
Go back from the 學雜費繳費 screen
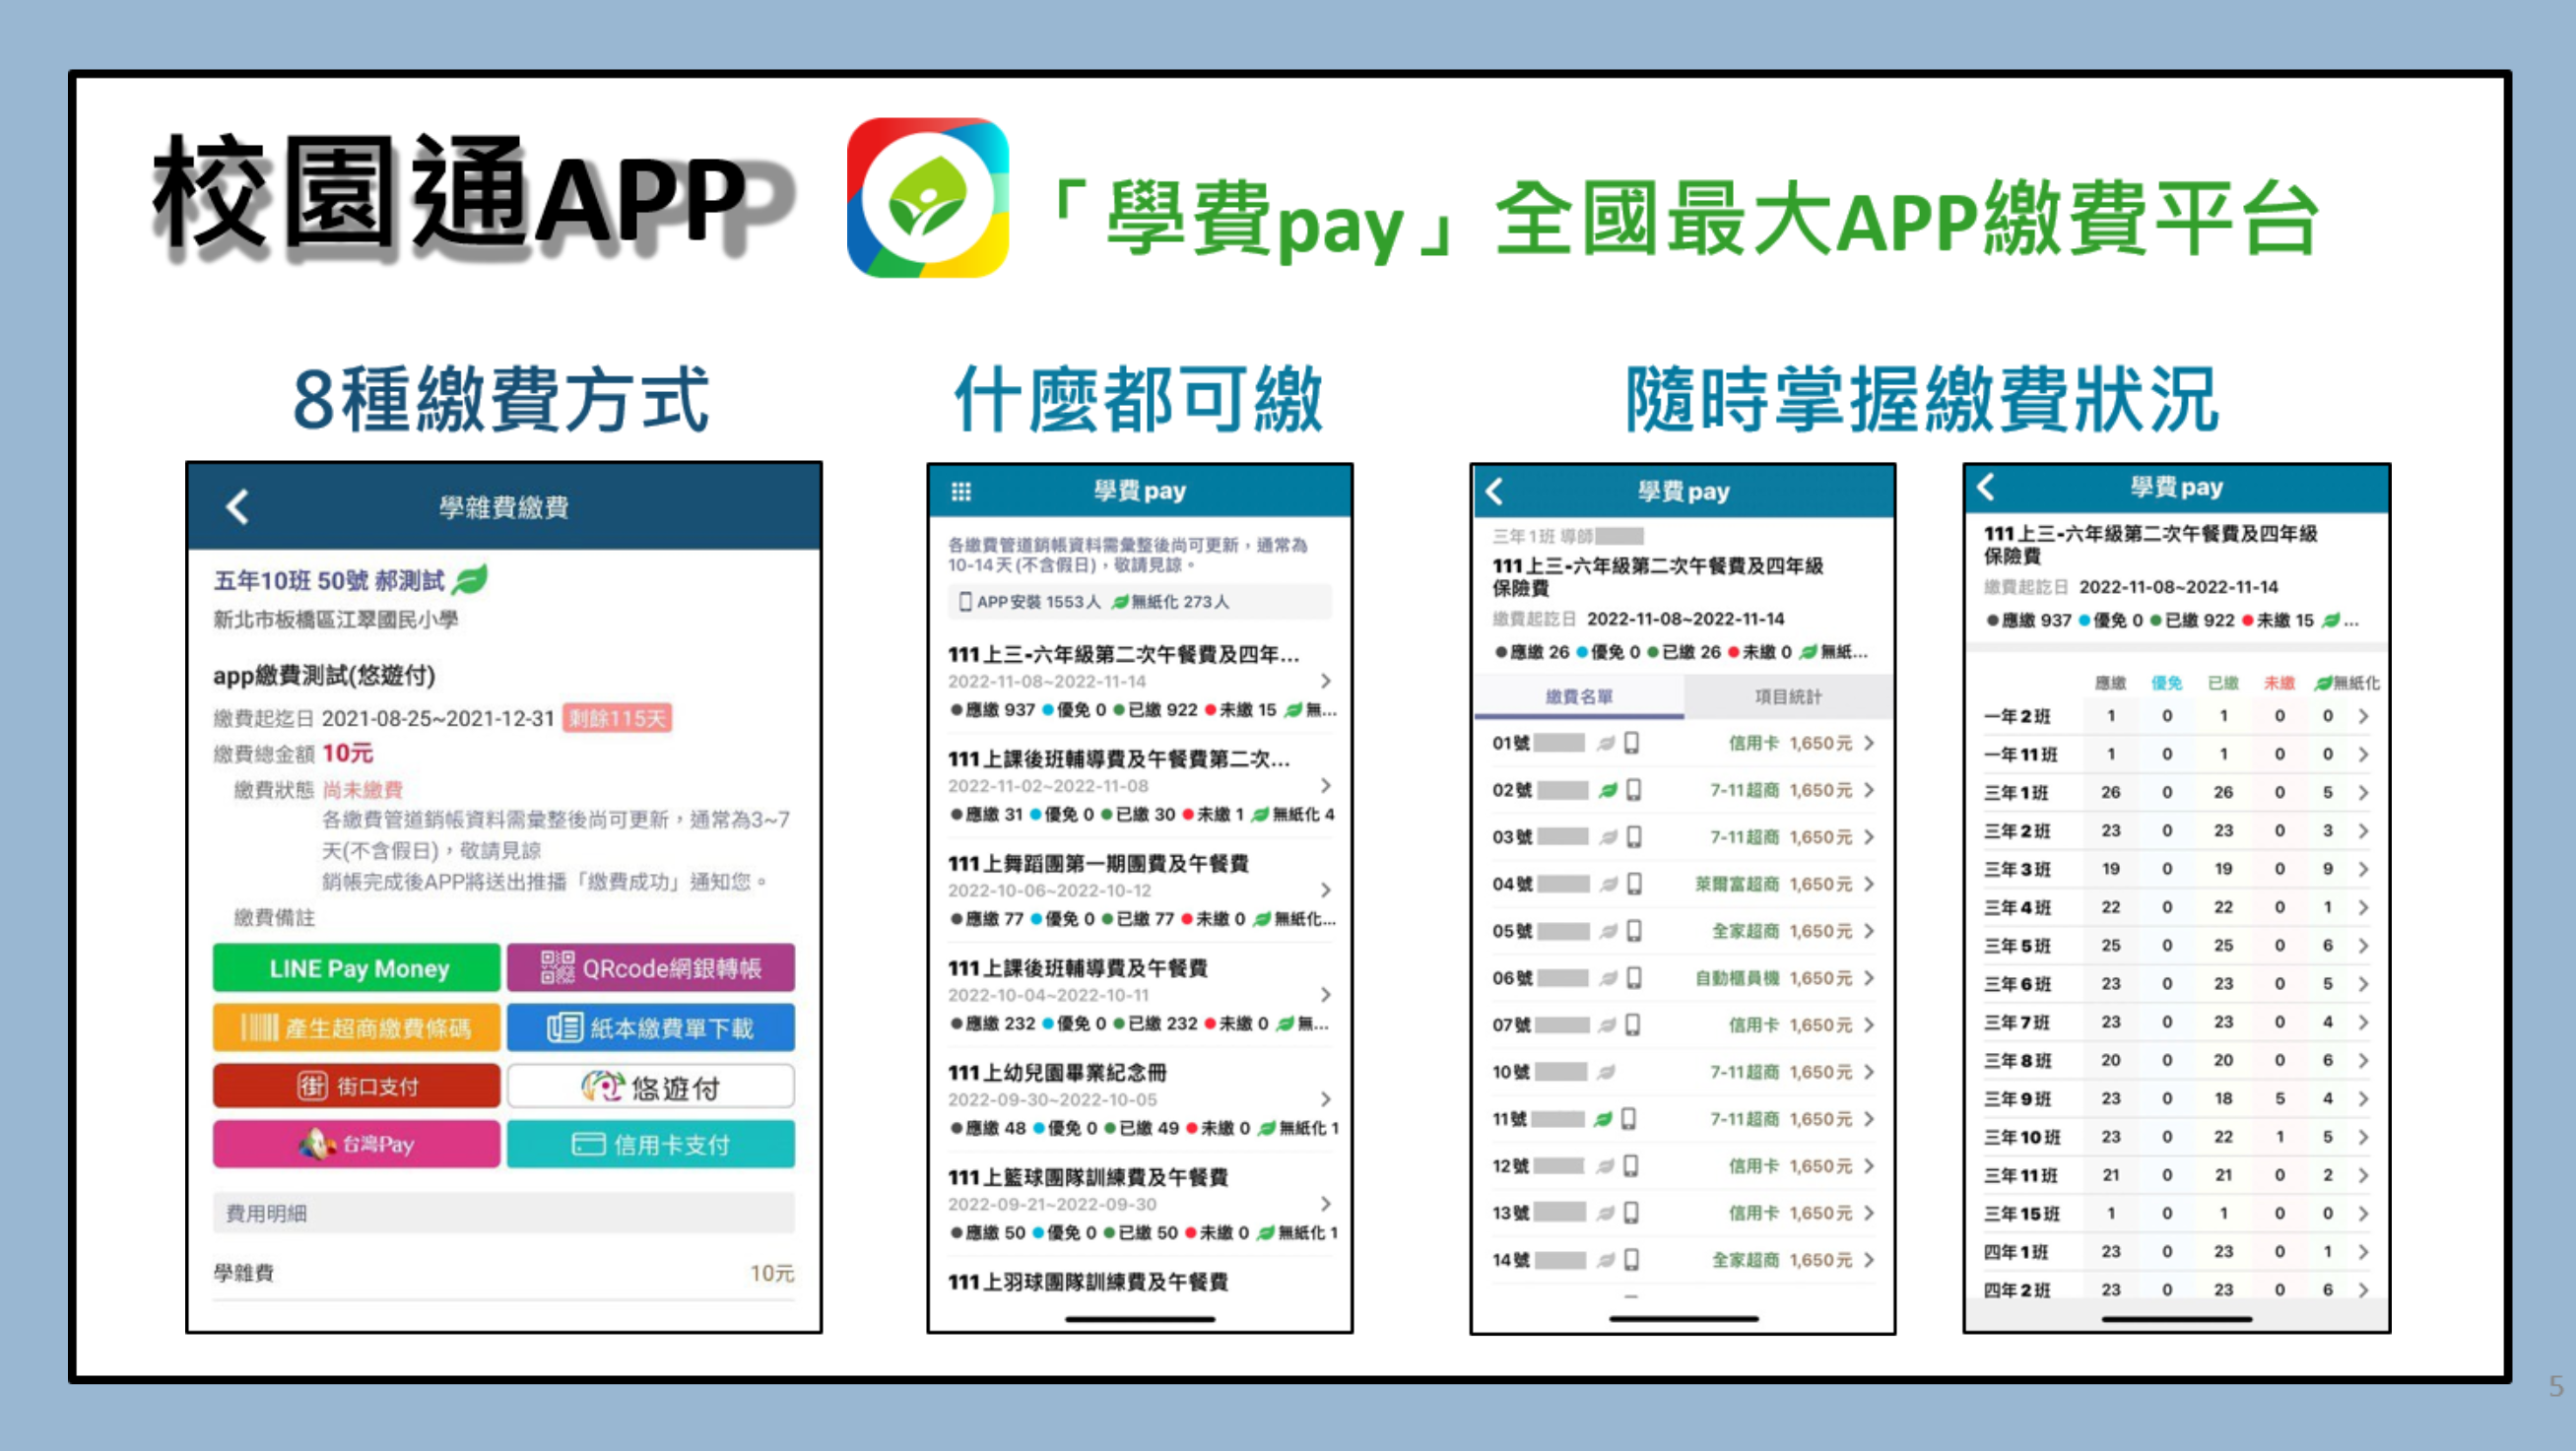pyautogui.click(x=237, y=507)
